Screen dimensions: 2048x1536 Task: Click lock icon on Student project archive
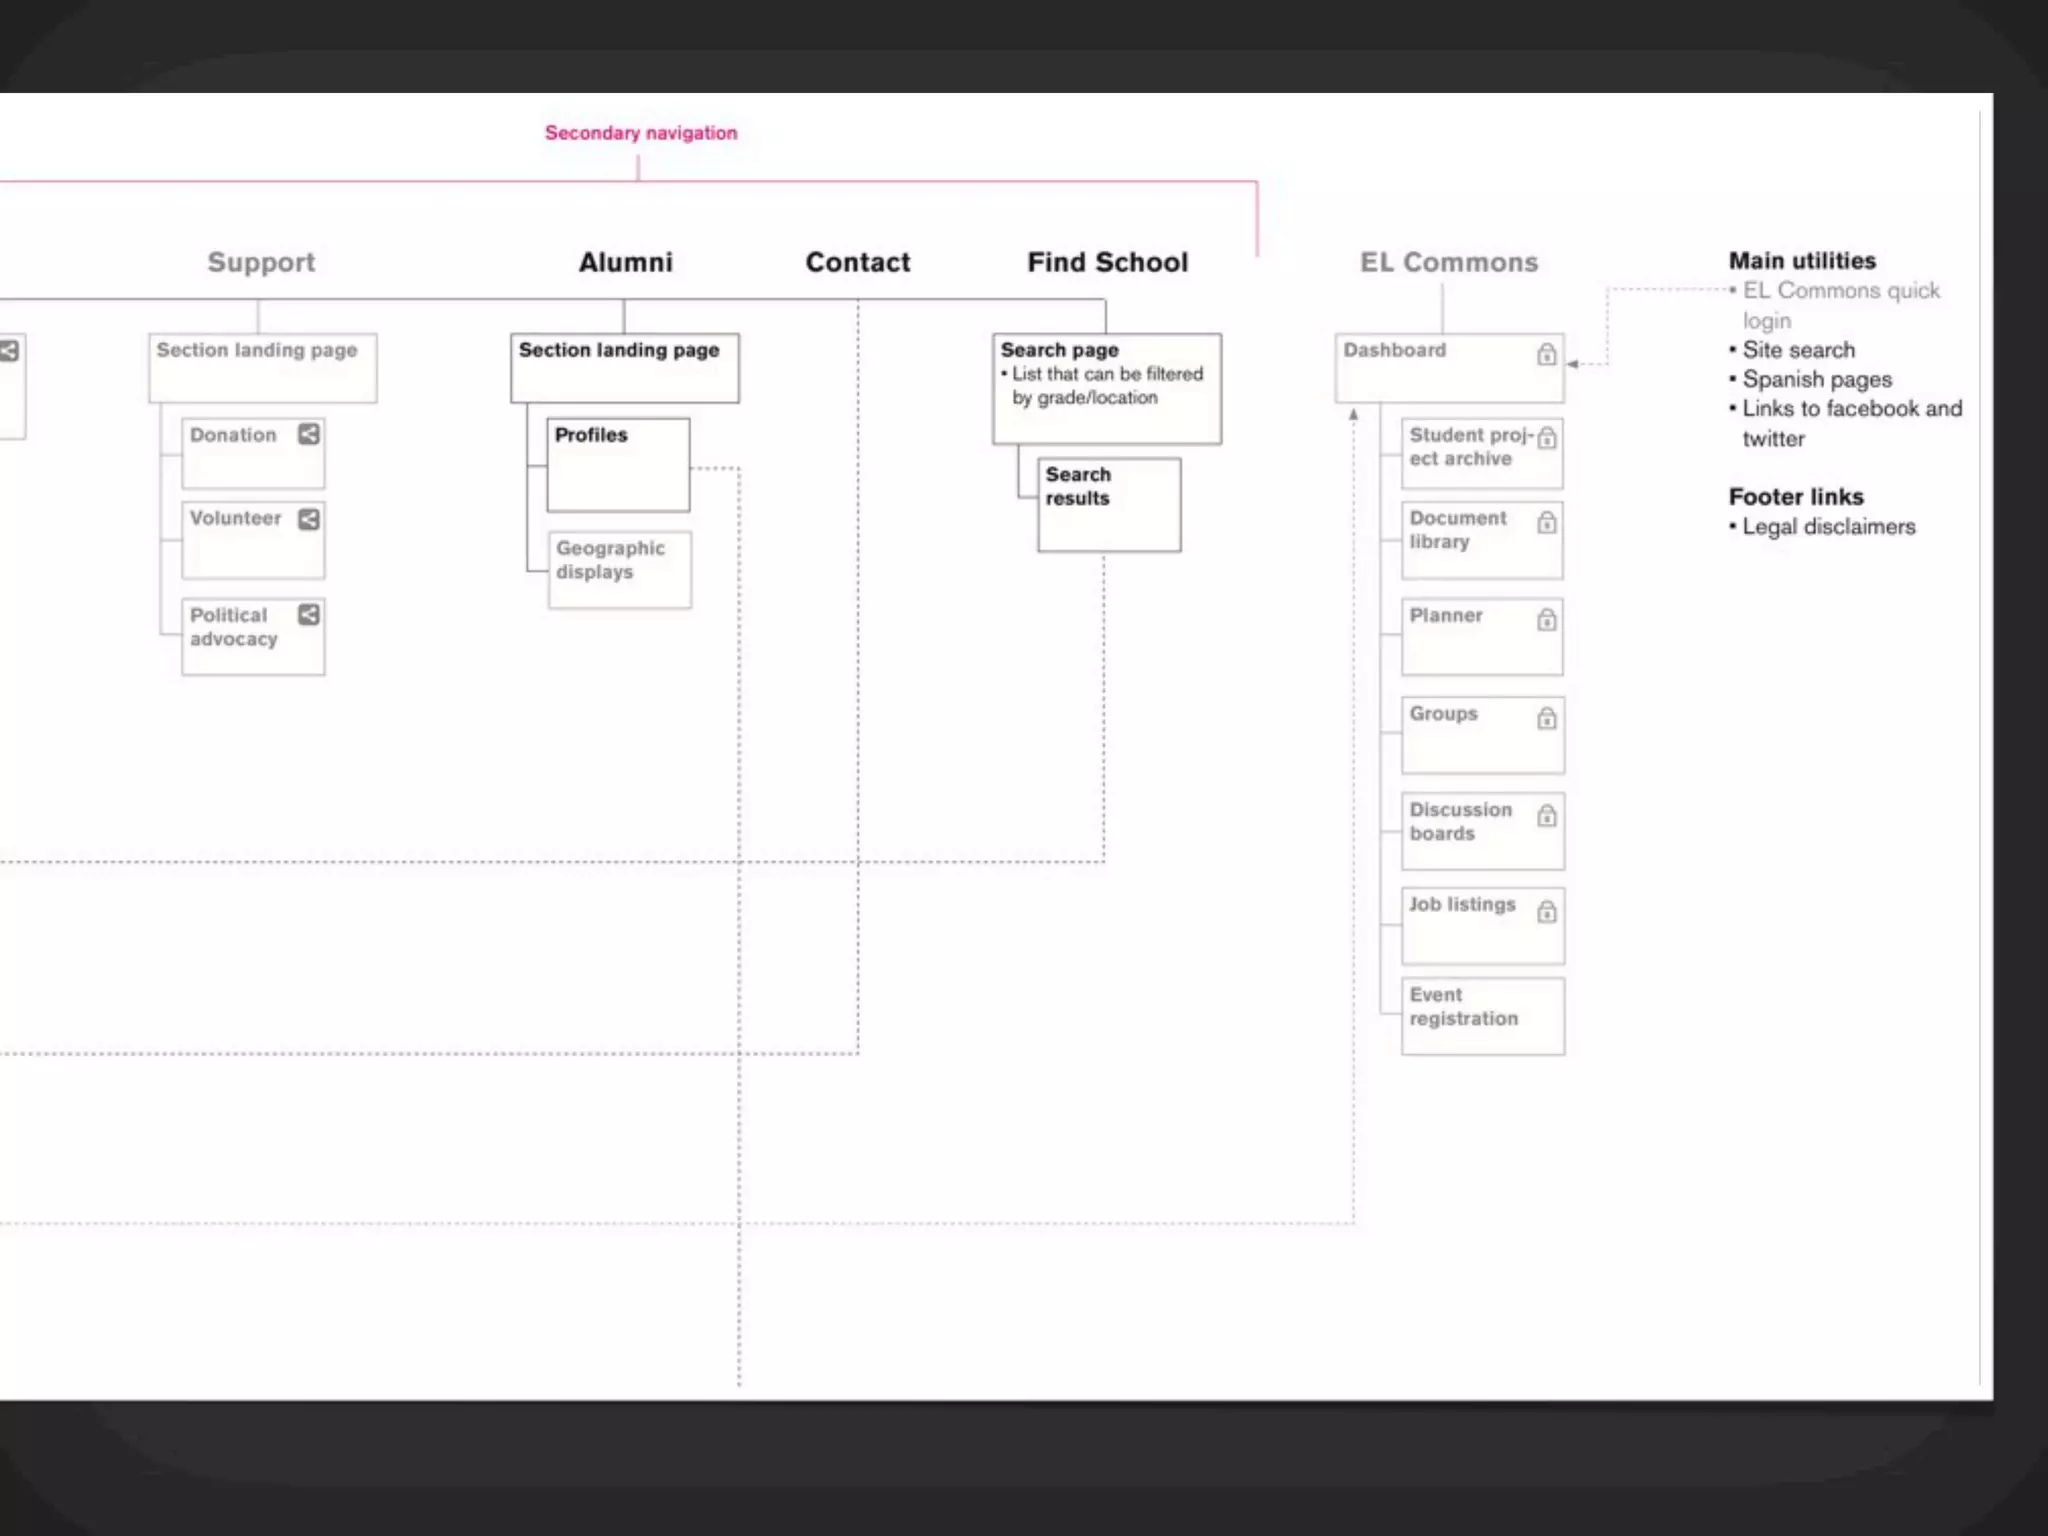point(1547,438)
